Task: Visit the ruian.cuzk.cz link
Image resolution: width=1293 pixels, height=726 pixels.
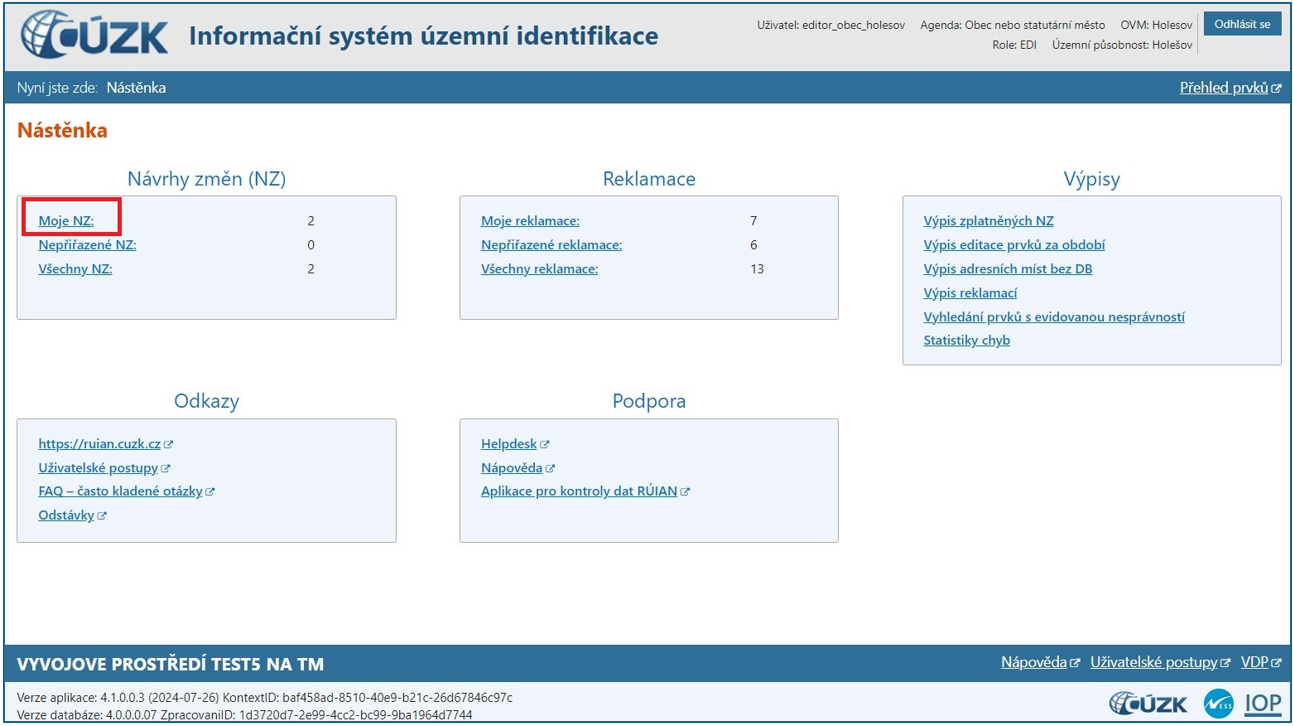Action: coord(99,444)
